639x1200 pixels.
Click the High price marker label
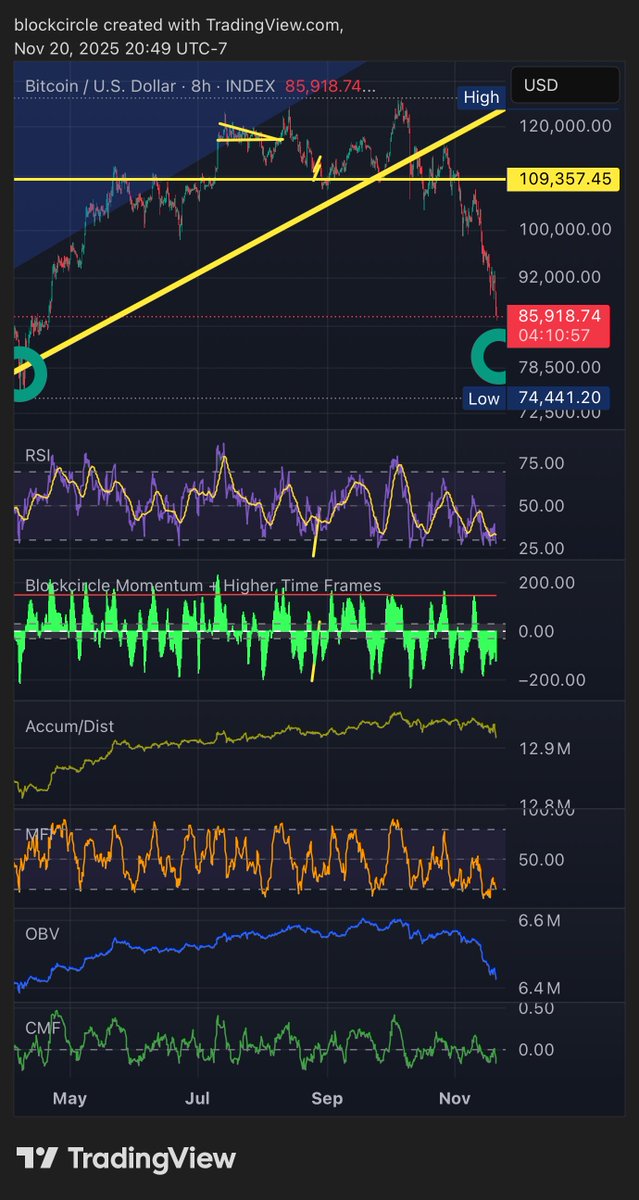point(481,97)
